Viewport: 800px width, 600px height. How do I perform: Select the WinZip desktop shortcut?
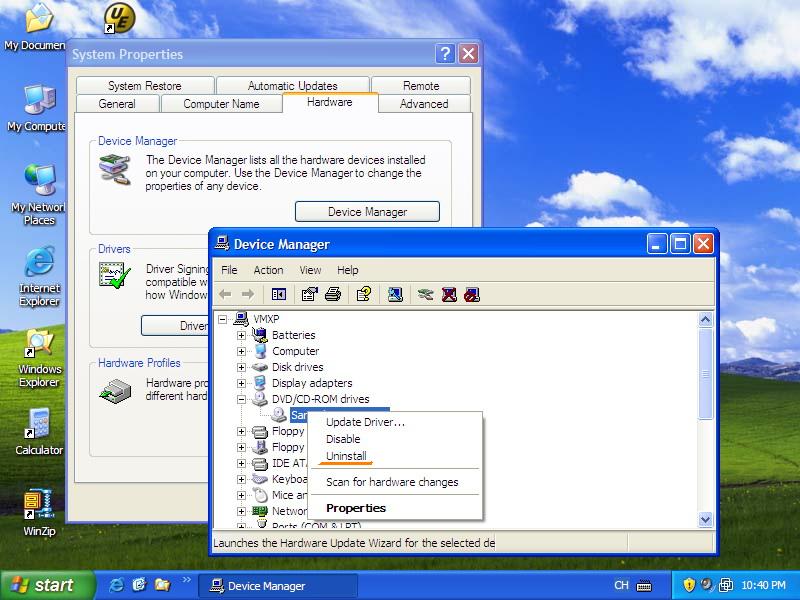click(x=39, y=513)
